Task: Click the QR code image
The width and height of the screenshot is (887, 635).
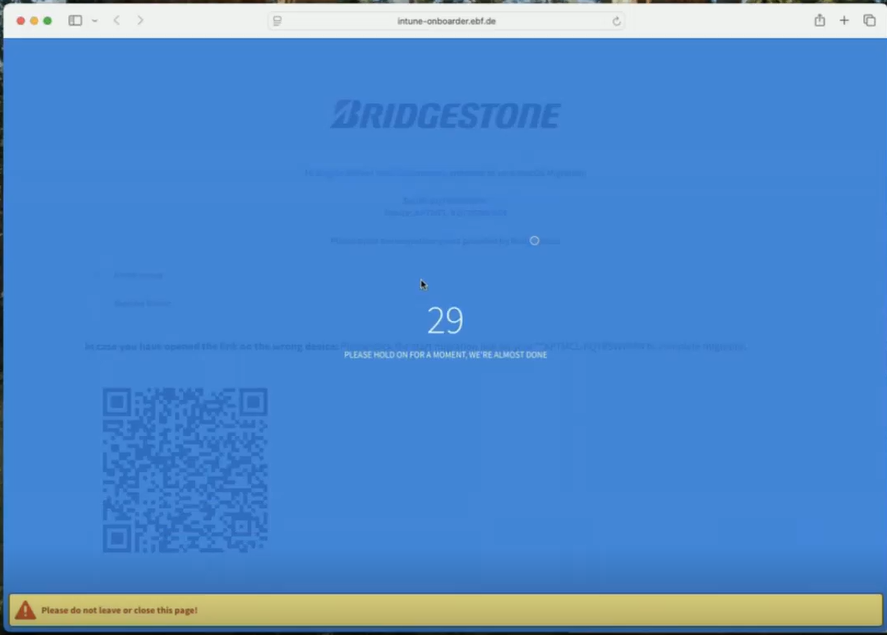Action: coord(185,470)
